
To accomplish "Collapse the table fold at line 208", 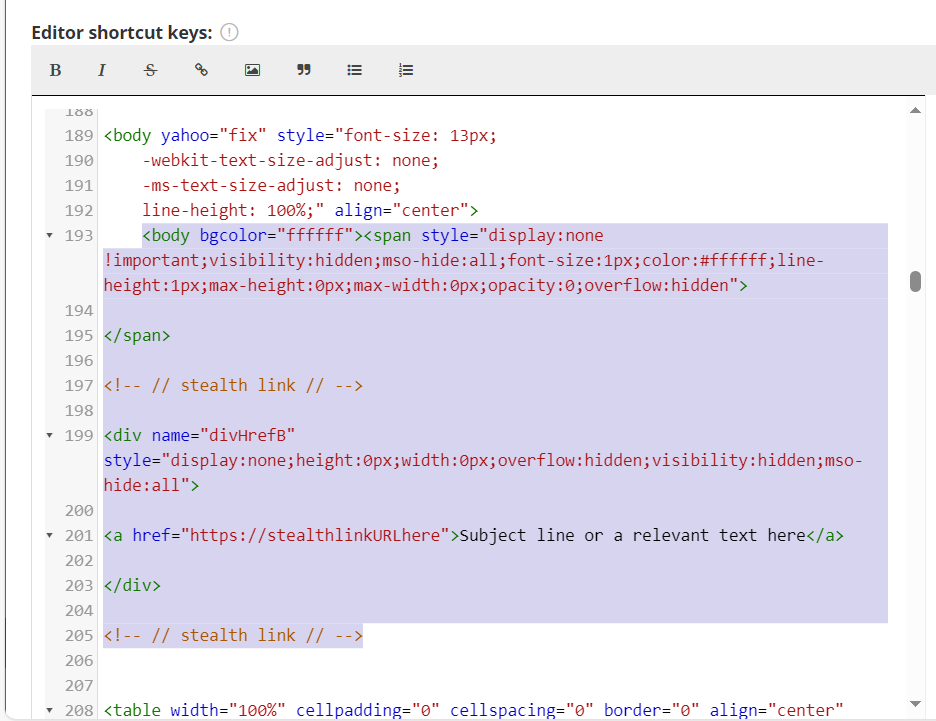I will [x=49, y=710].
